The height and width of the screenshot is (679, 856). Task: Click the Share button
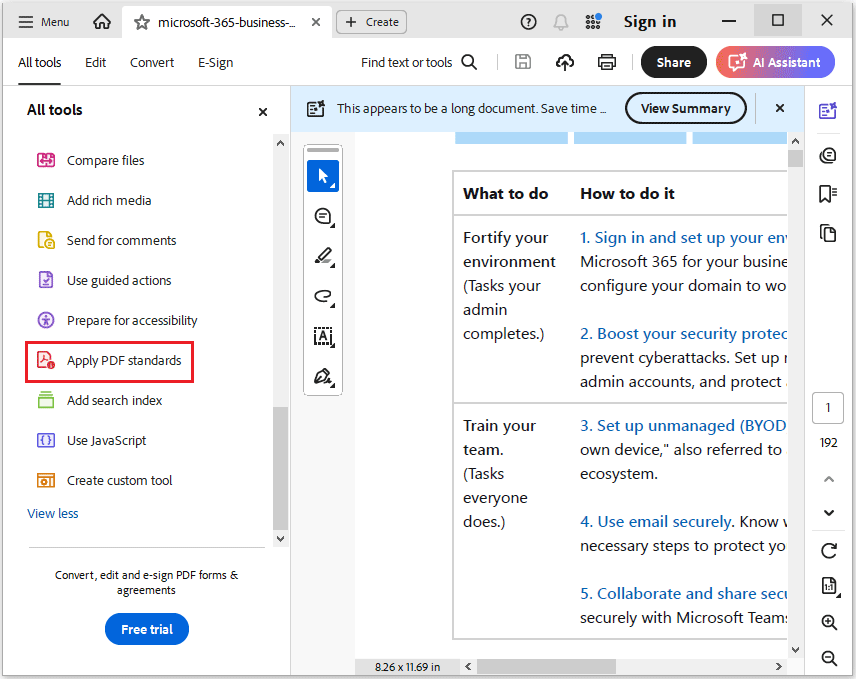[674, 62]
